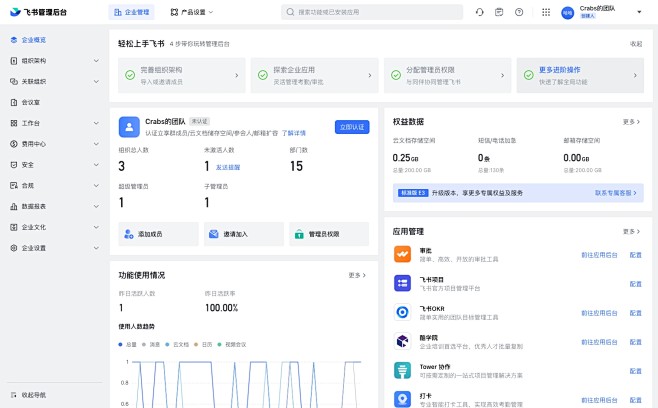Click the 联系专属客服 link

[616, 193]
